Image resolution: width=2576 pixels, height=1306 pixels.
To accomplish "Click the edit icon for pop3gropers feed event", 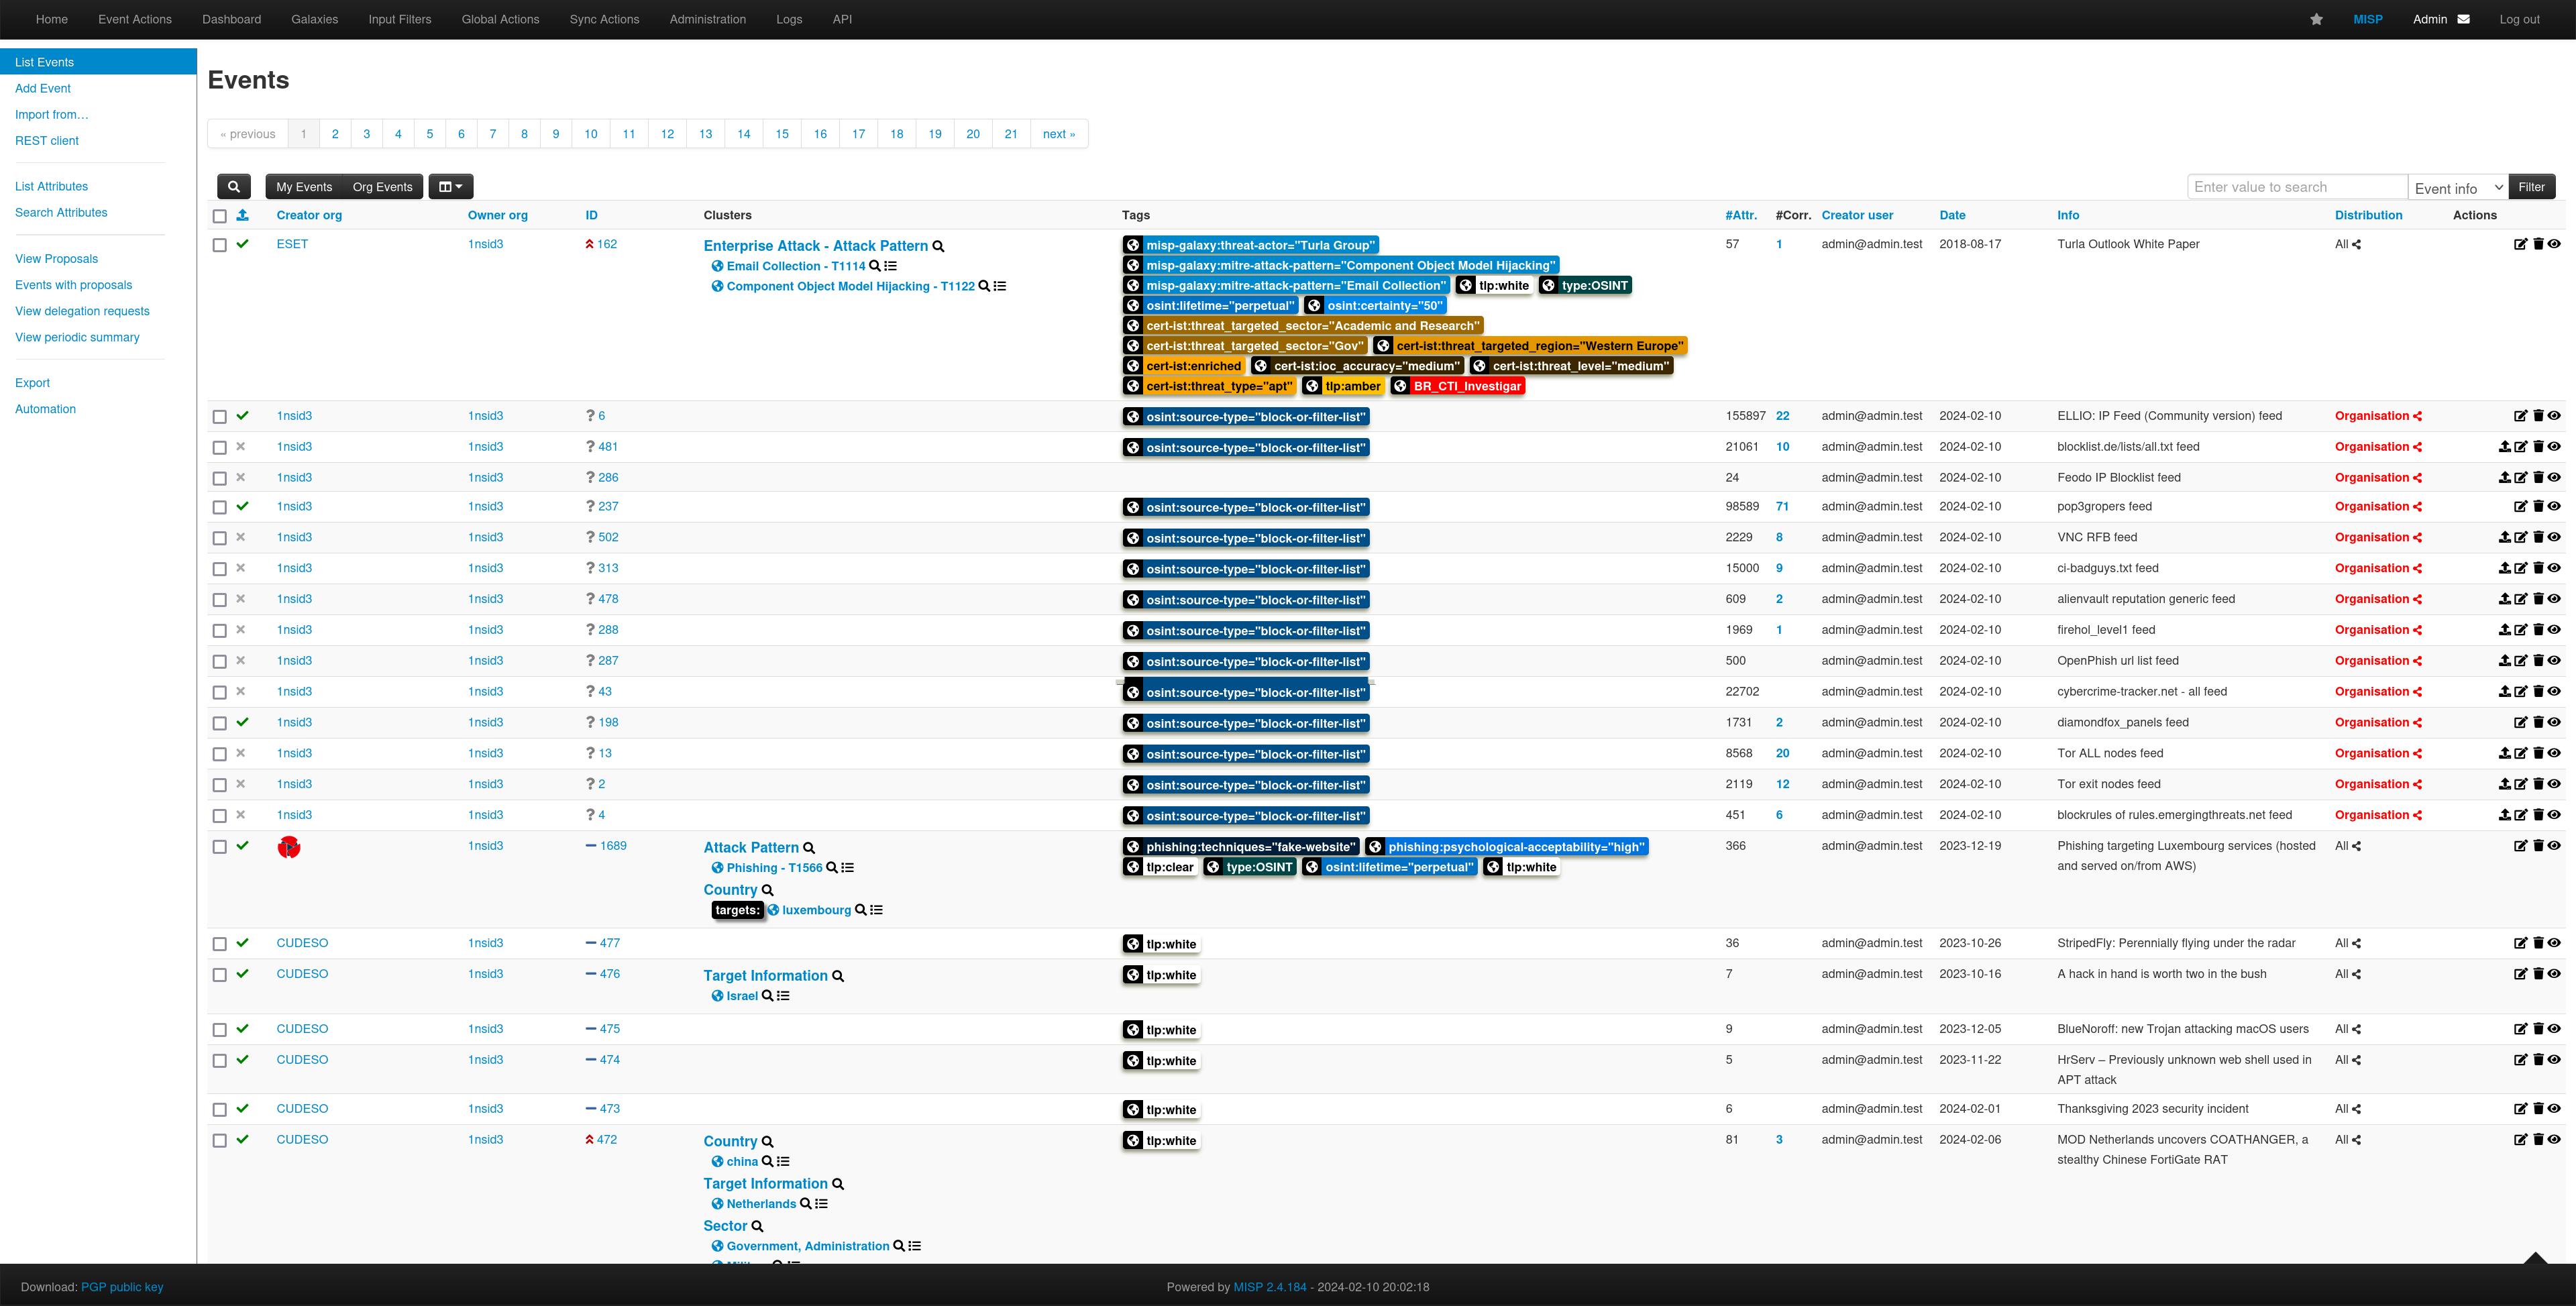I will pyautogui.click(x=2520, y=506).
